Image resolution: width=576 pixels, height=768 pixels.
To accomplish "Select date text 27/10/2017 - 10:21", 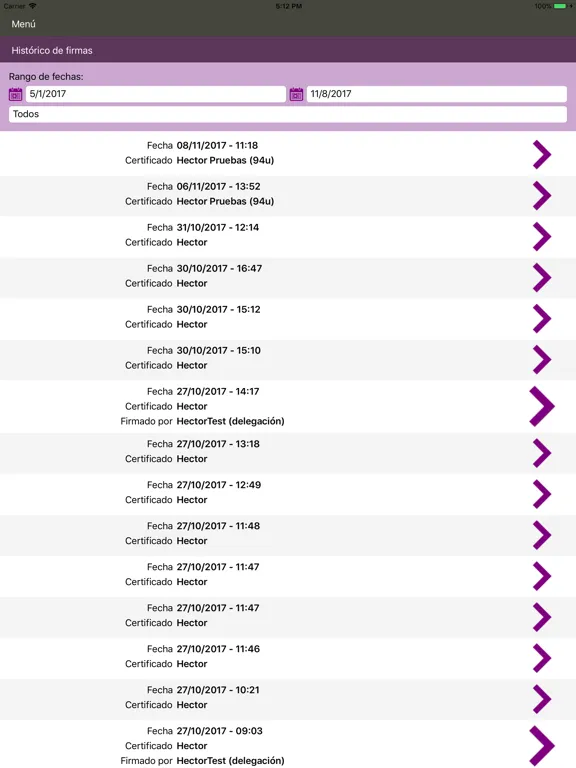I will point(218,691).
